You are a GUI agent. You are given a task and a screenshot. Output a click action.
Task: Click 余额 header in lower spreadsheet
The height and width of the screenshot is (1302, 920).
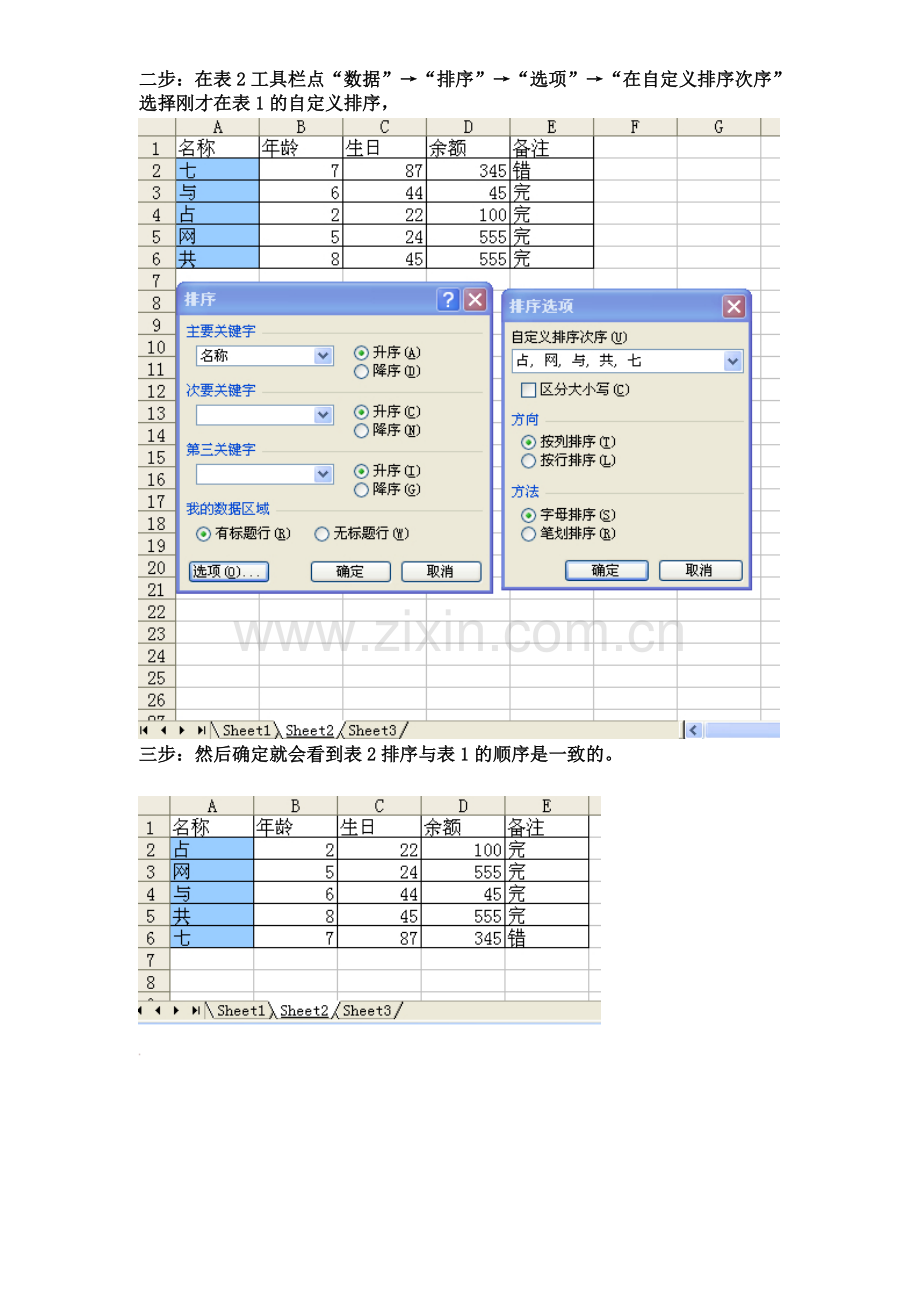click(x=463, y=827)
